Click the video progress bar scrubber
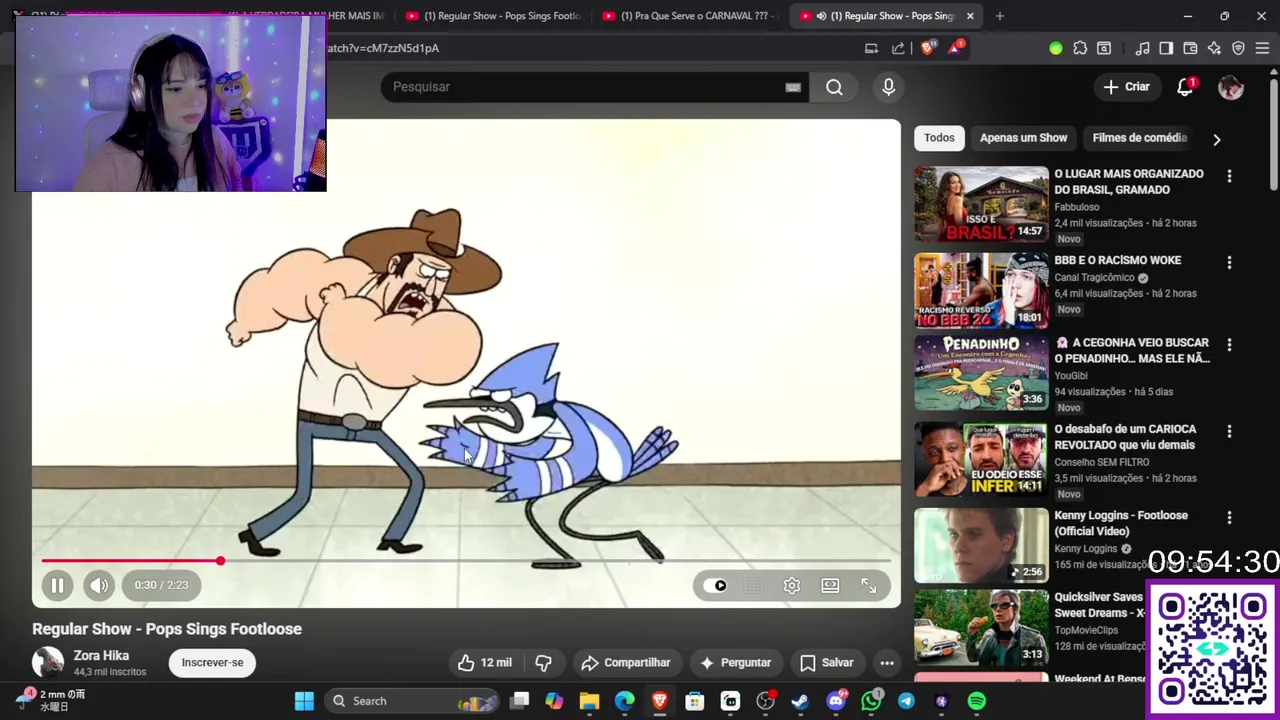 pyautogui.click(x=220, y=561)
